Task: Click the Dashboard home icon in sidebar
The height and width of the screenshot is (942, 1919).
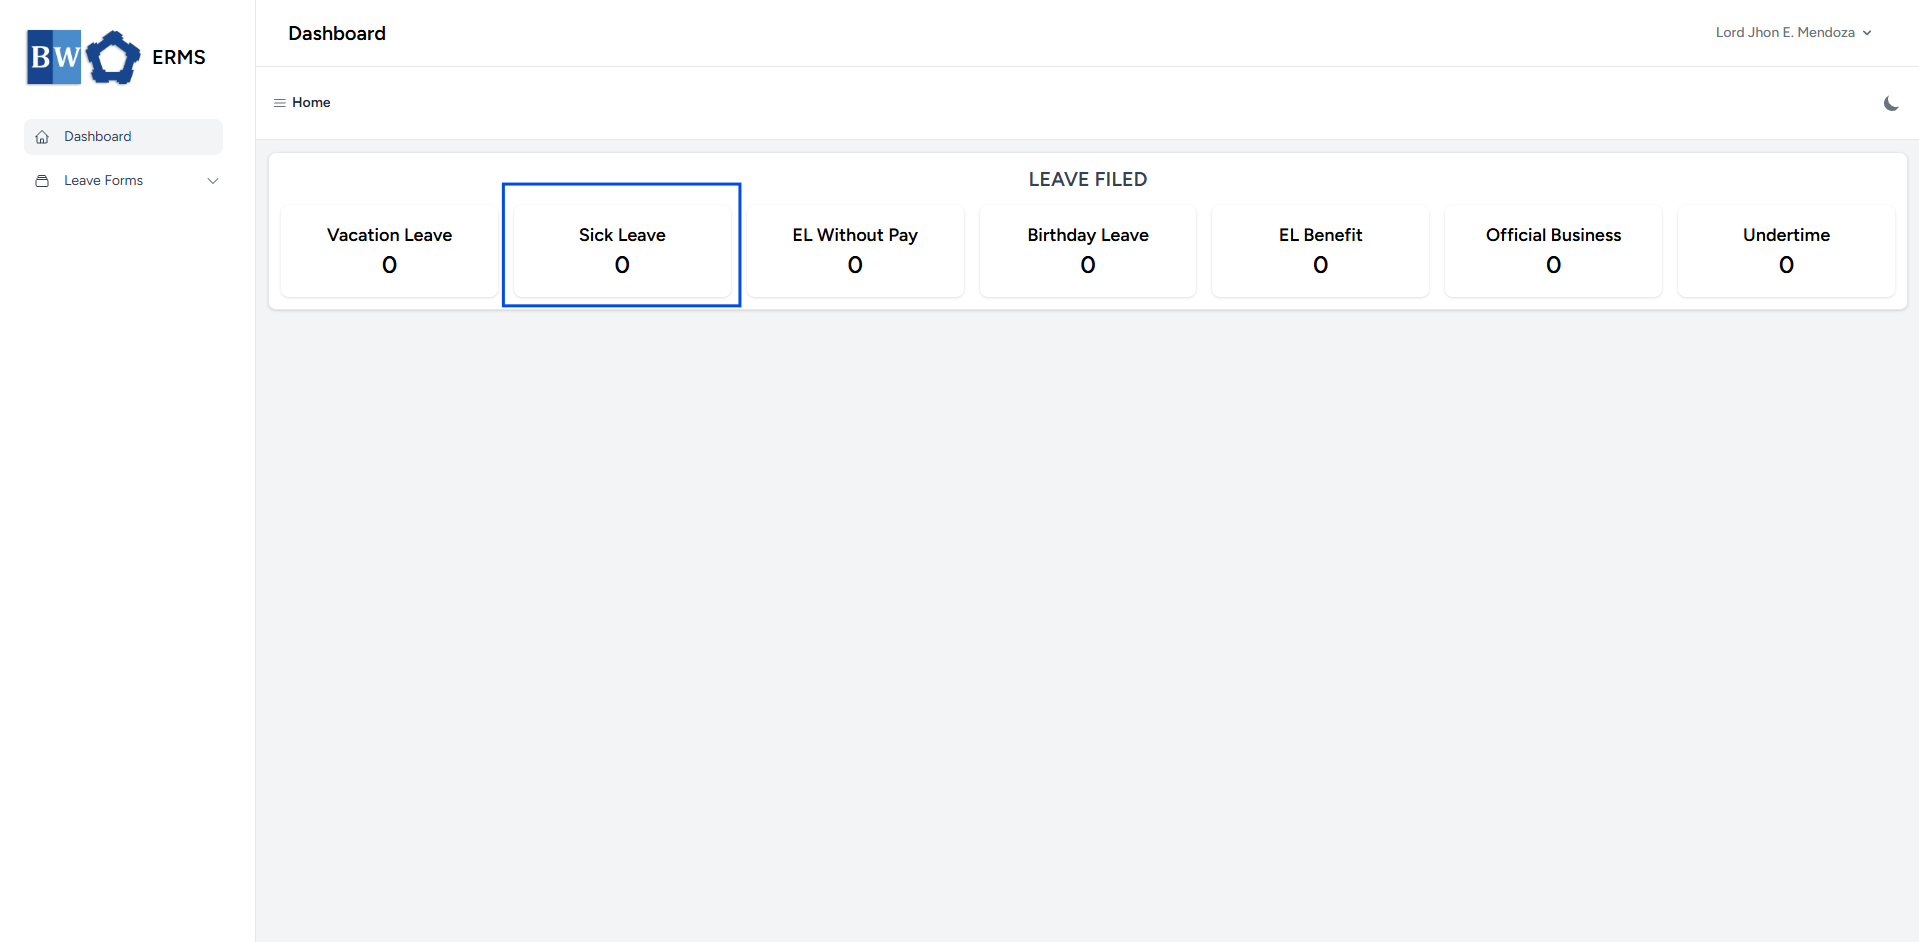Action: point(42,137)
